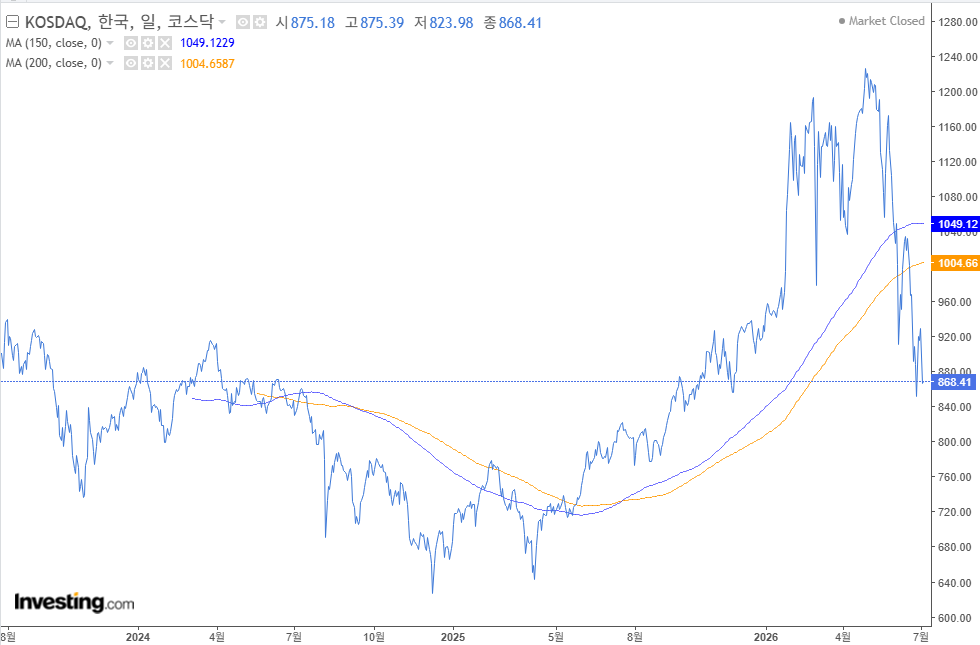The width and height of the screenshot is (980, 645).
Task: Click the Market Closed status indicator
Action: [x=881, y=21]
